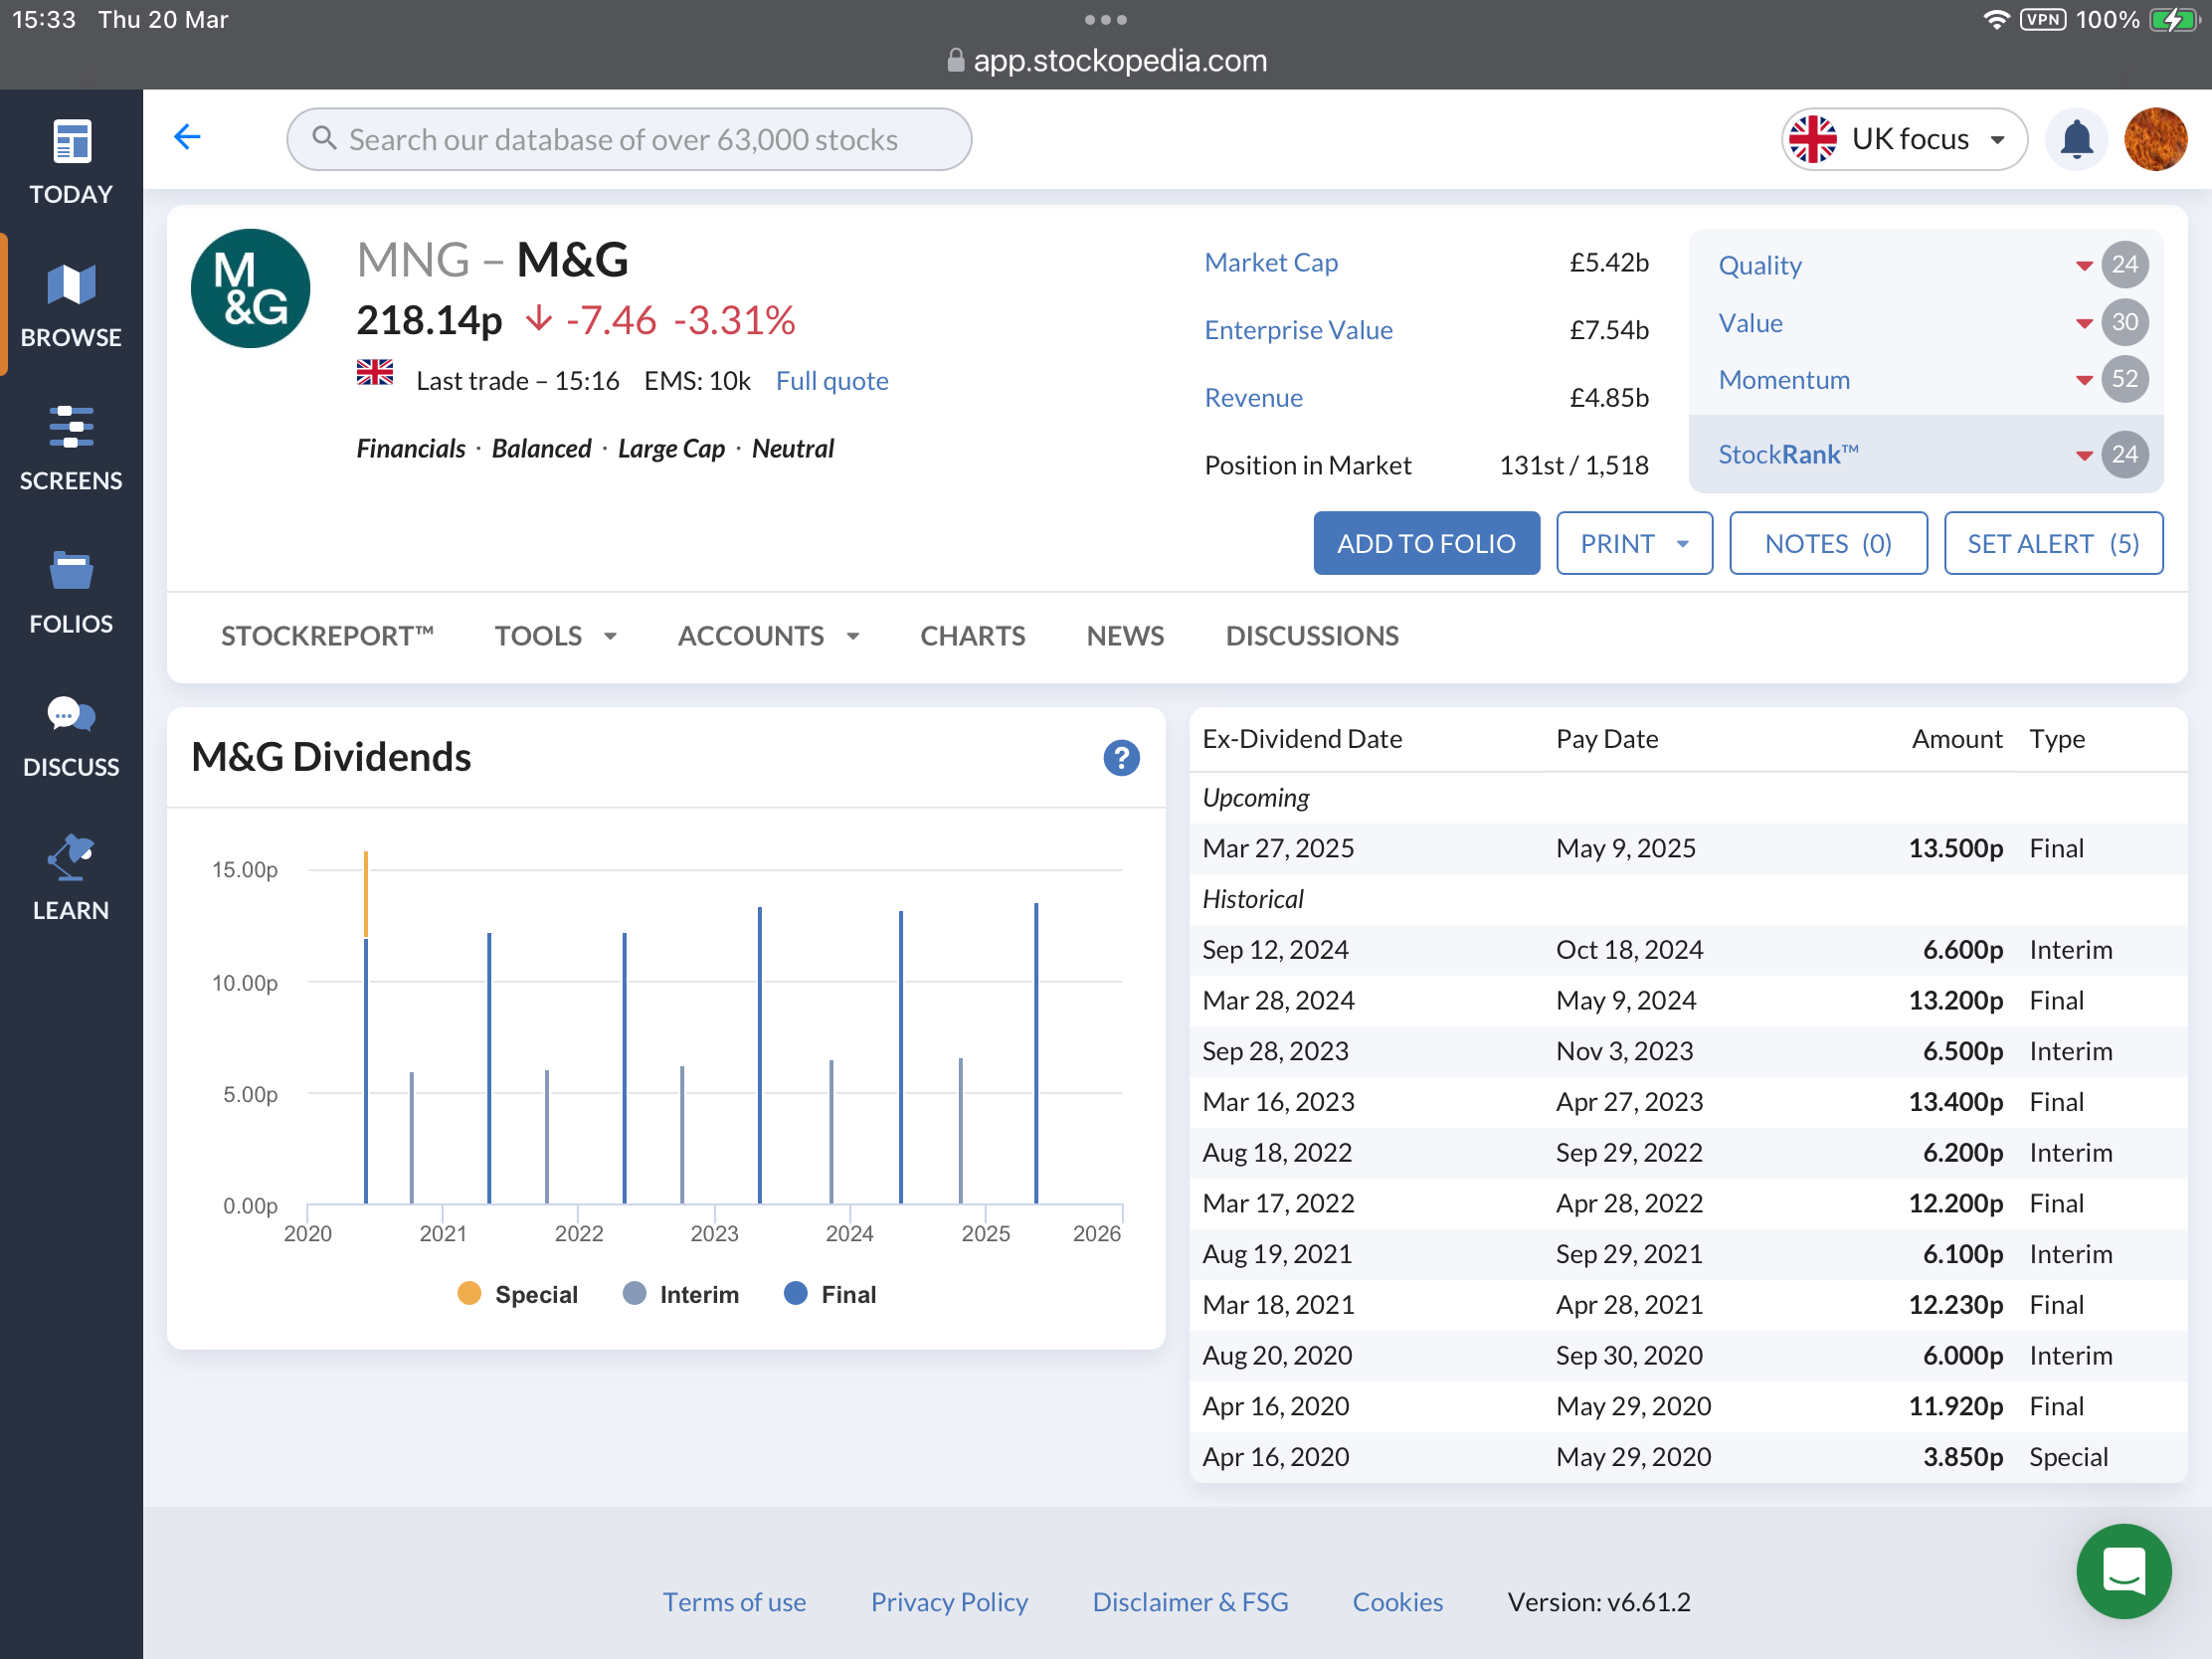Tap the app.stockopedia.com address bar
The image size is (2212, 1659).
(1105, 61)
